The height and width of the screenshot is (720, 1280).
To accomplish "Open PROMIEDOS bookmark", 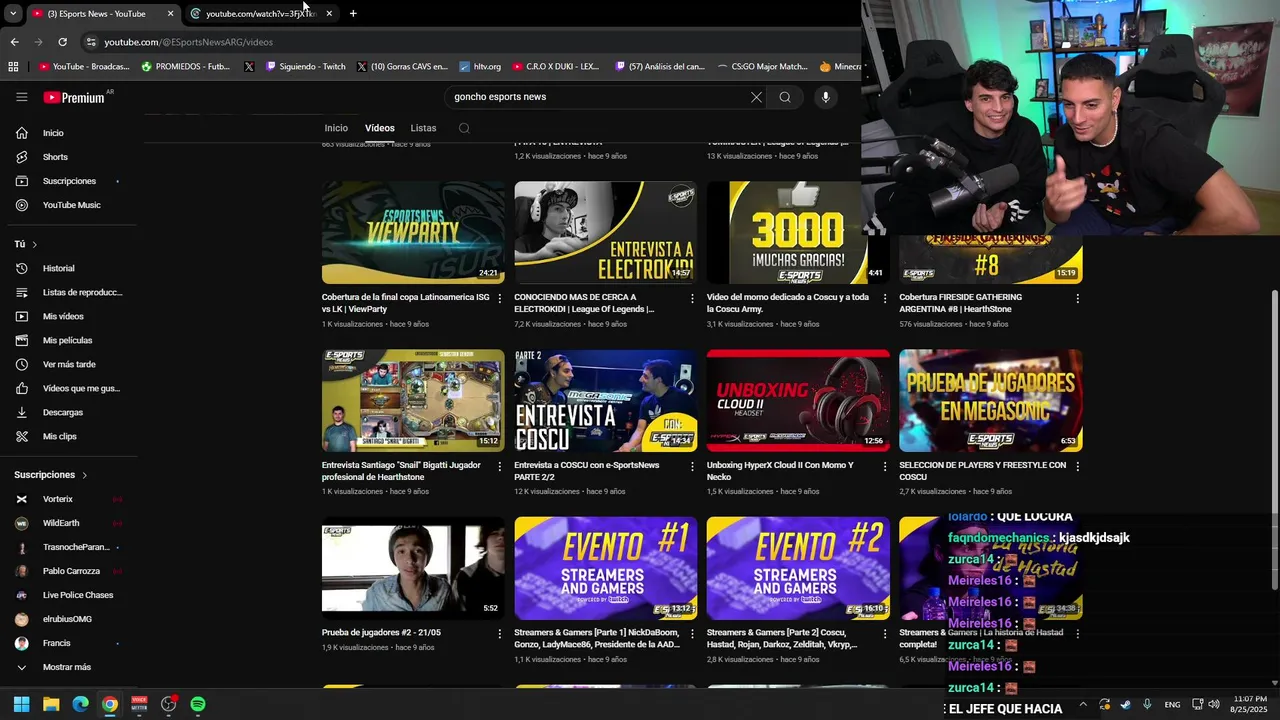I will click(x=186, y=67).
